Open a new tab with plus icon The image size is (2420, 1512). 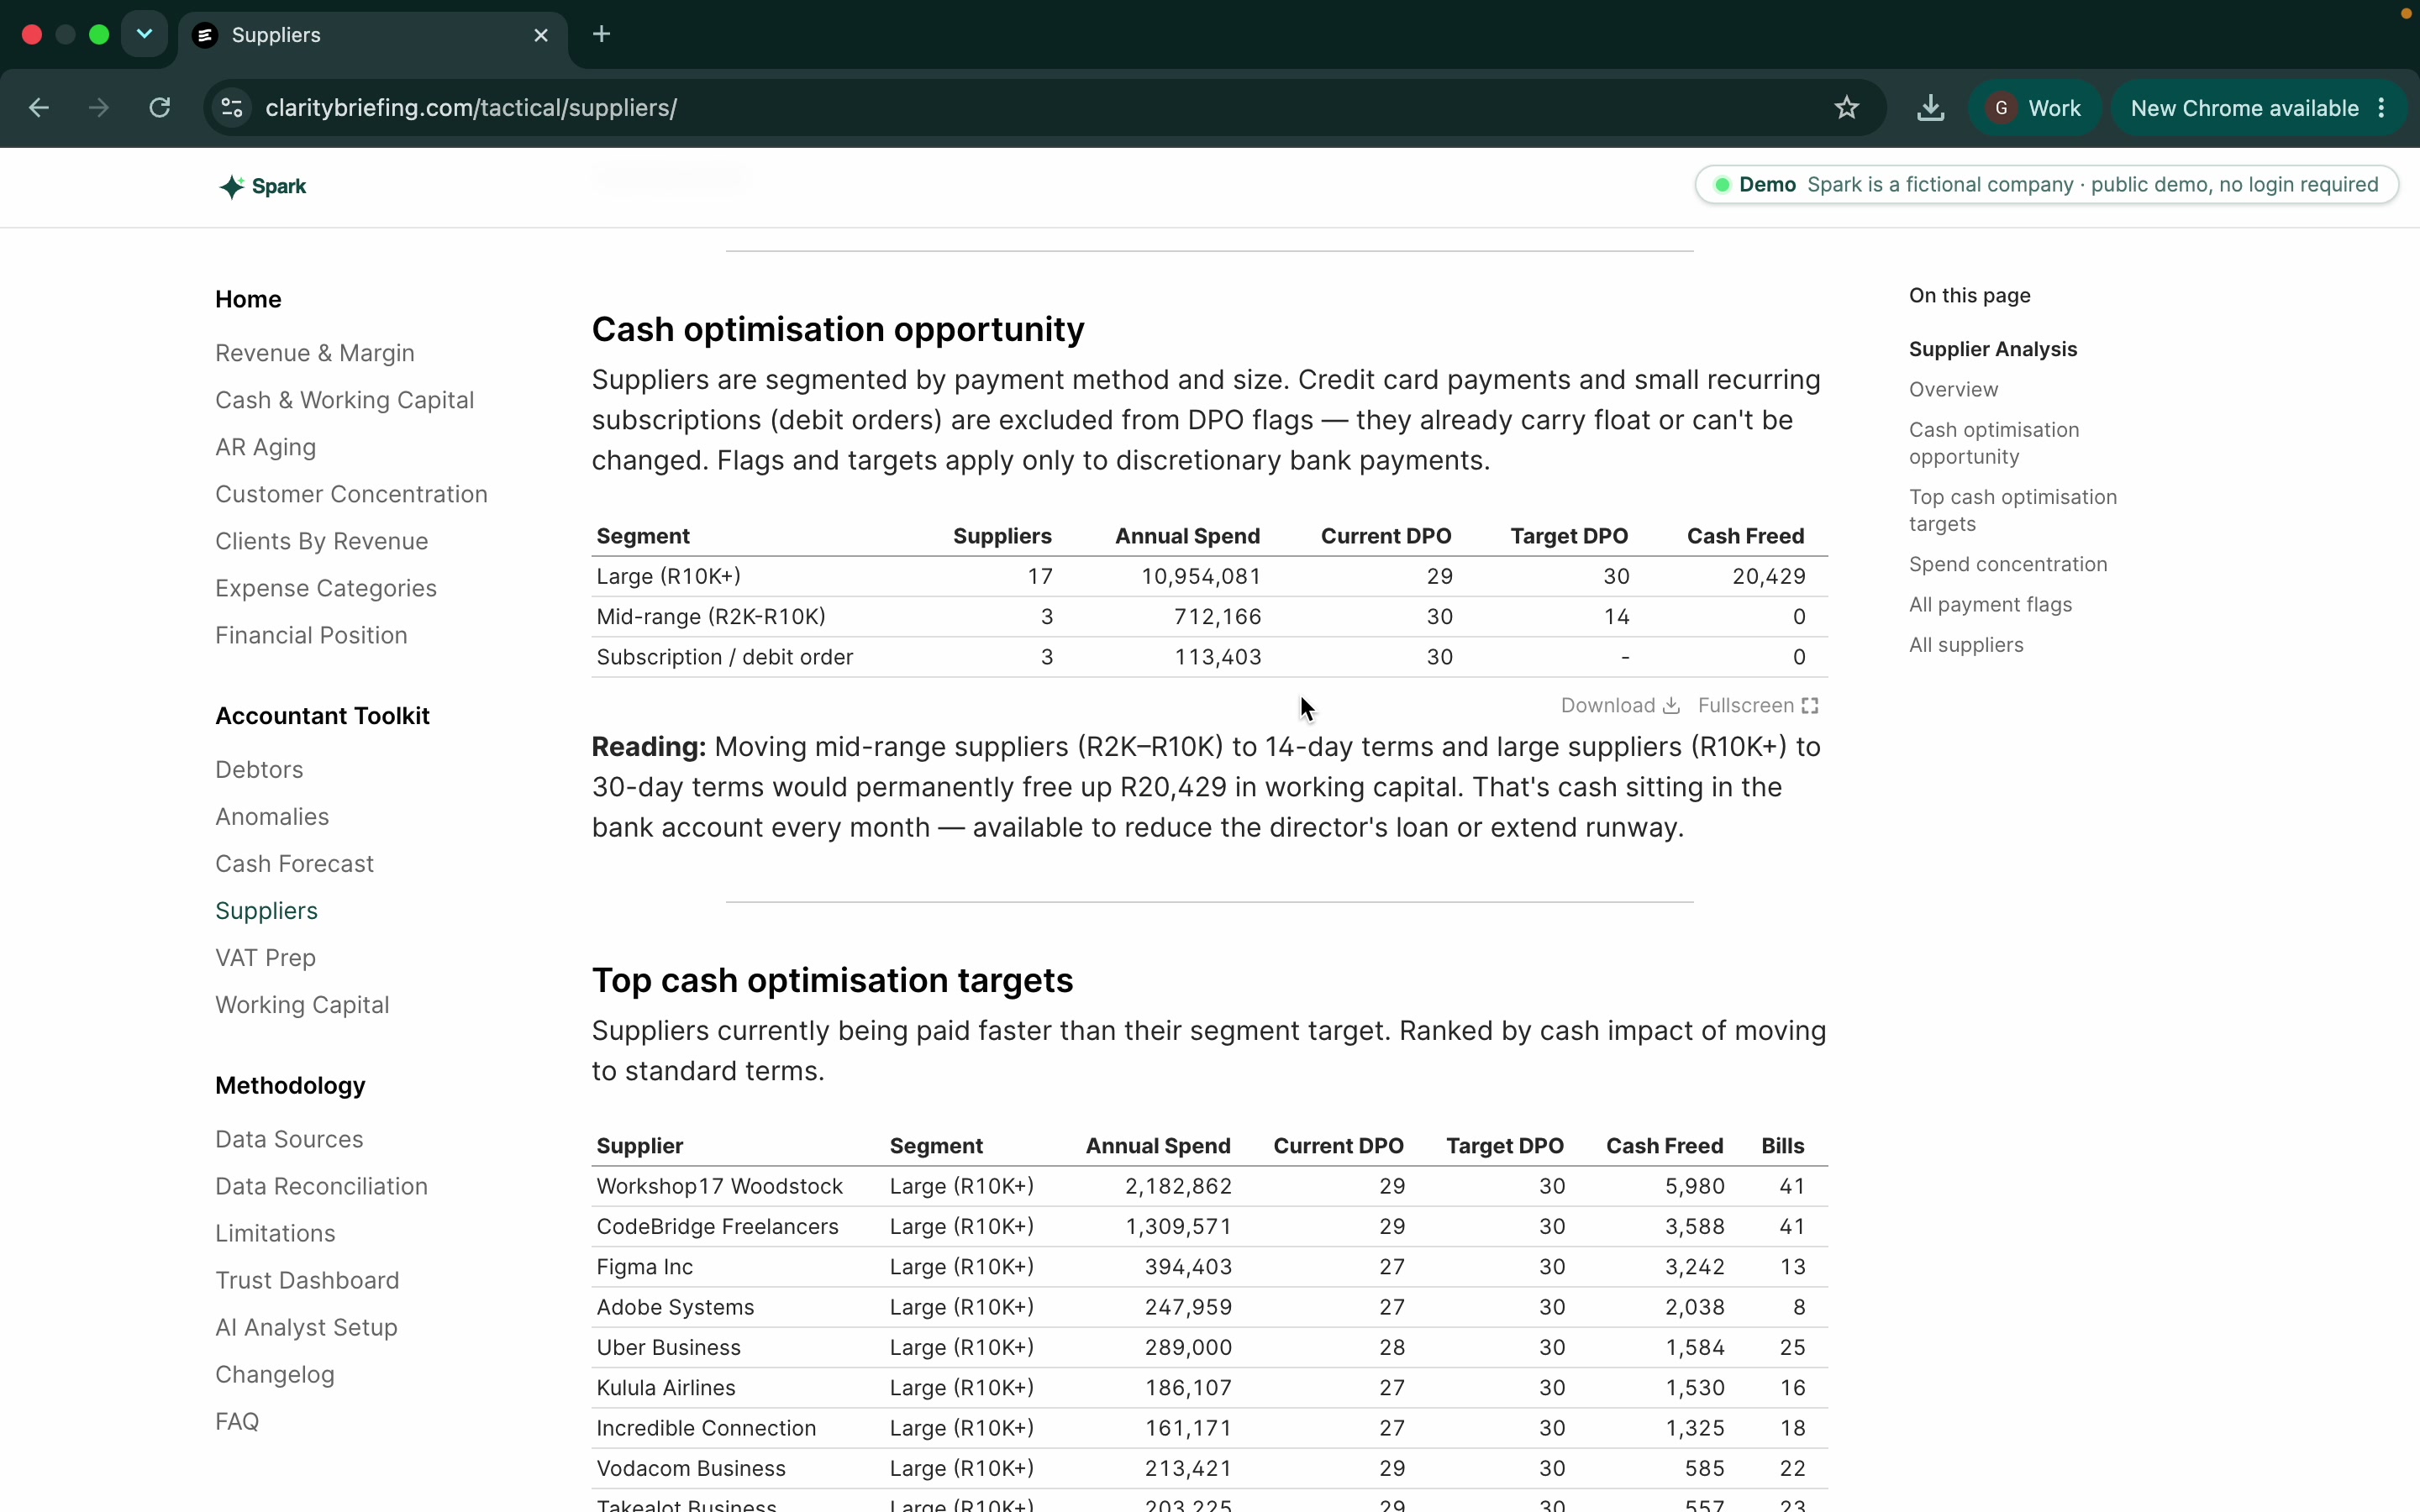[x=601, y=34]
